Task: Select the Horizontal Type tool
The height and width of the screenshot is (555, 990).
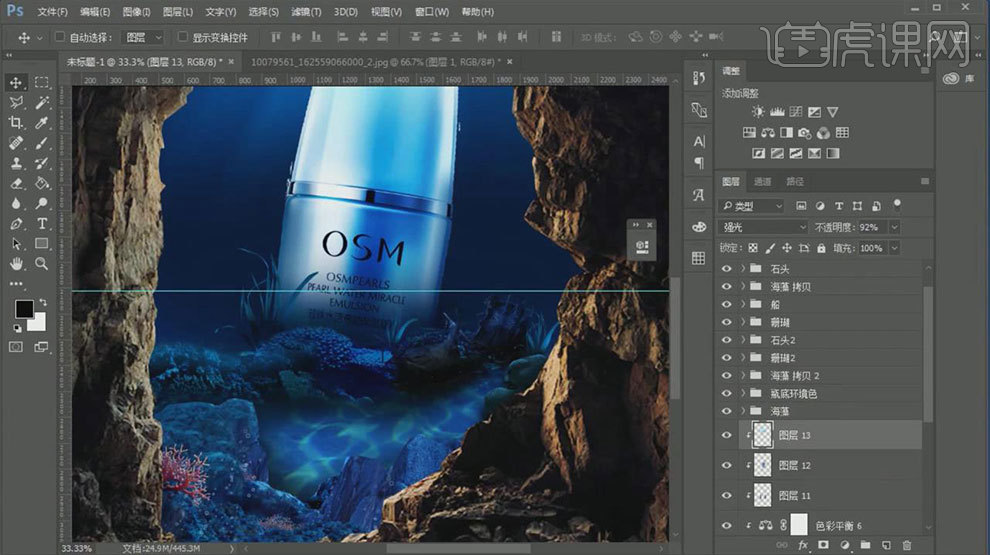Action: click(42, 223)
